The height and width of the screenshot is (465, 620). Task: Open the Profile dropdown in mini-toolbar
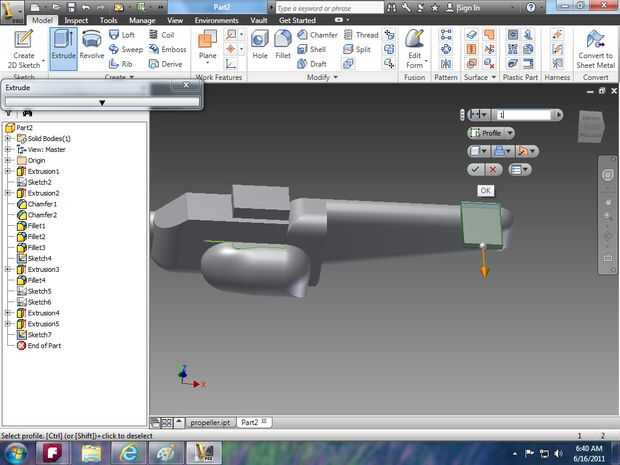510,133
